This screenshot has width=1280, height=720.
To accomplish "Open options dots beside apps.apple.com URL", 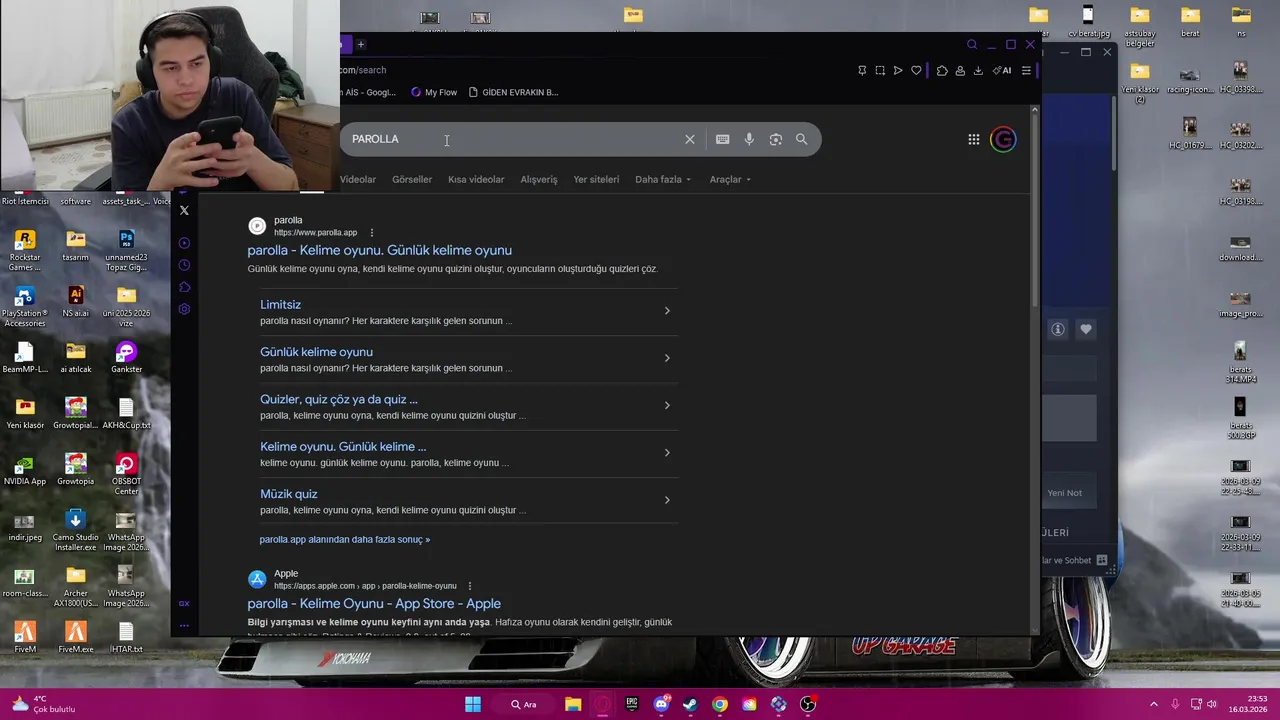I will pyautogui.click(x=469, y=586).
